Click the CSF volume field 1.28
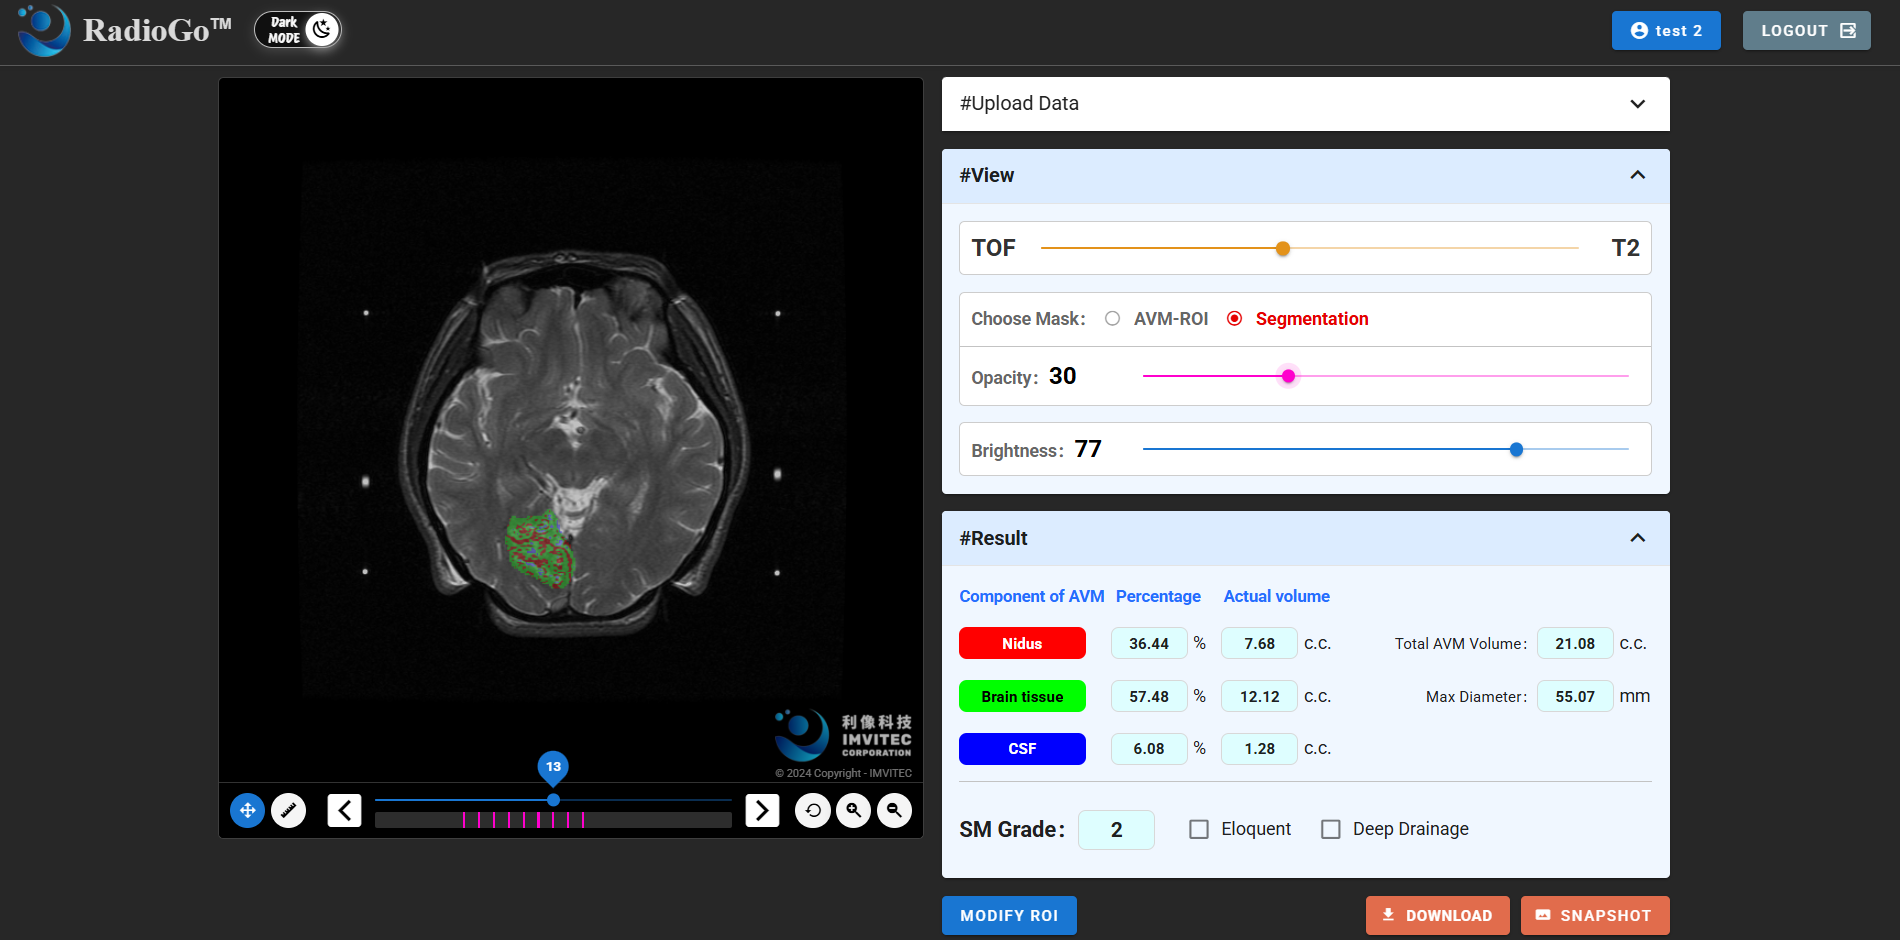Image resolution: width=1900 pixels, height=940 pixels. [x=1259, y=749]
